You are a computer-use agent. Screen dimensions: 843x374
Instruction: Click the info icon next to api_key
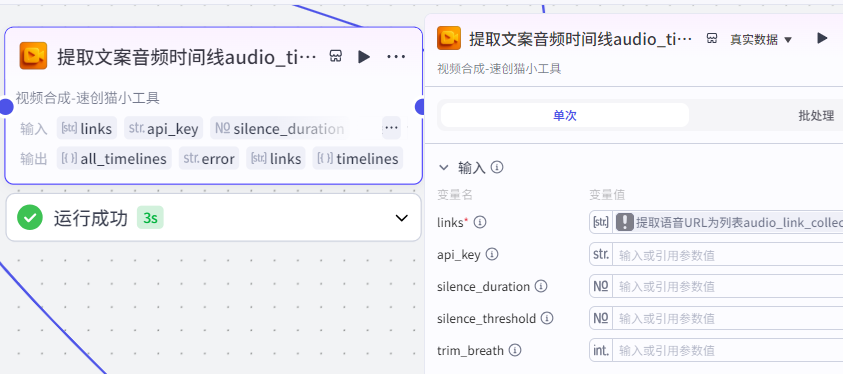pyautogui.click(x=492, y=254)
